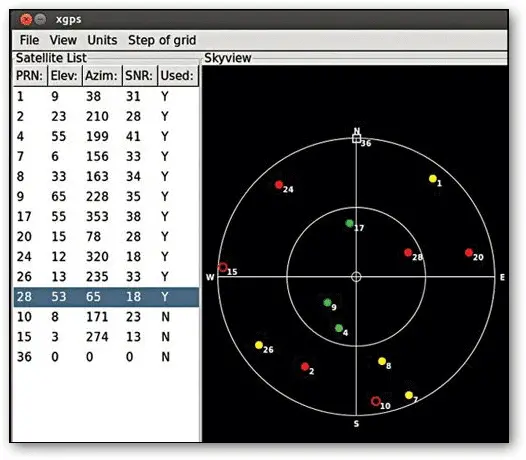Click the W compass label
The image size is (526, 460).
pyautogui.click(x=210, y=277)
